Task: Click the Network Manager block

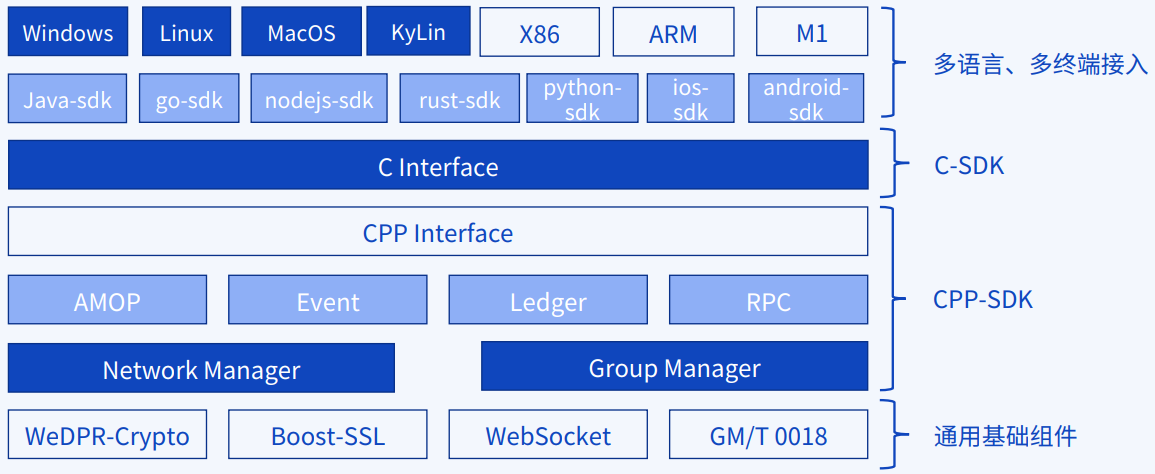Action: (201, 368)
